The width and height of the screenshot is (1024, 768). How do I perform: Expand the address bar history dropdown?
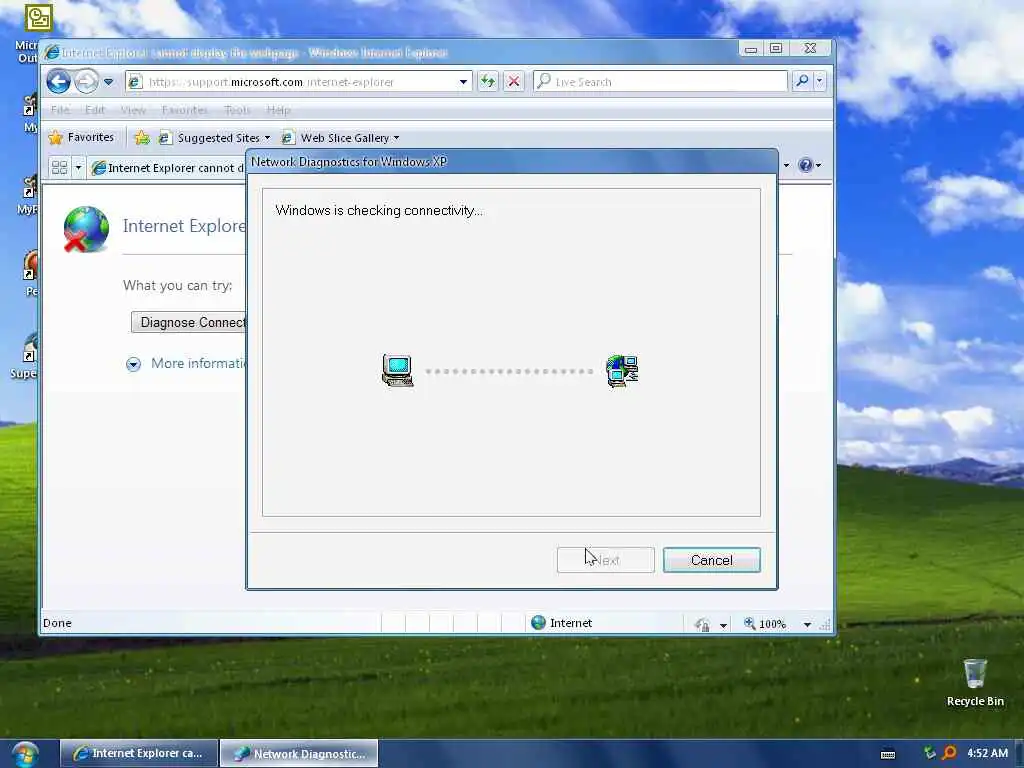click(463, 82)
